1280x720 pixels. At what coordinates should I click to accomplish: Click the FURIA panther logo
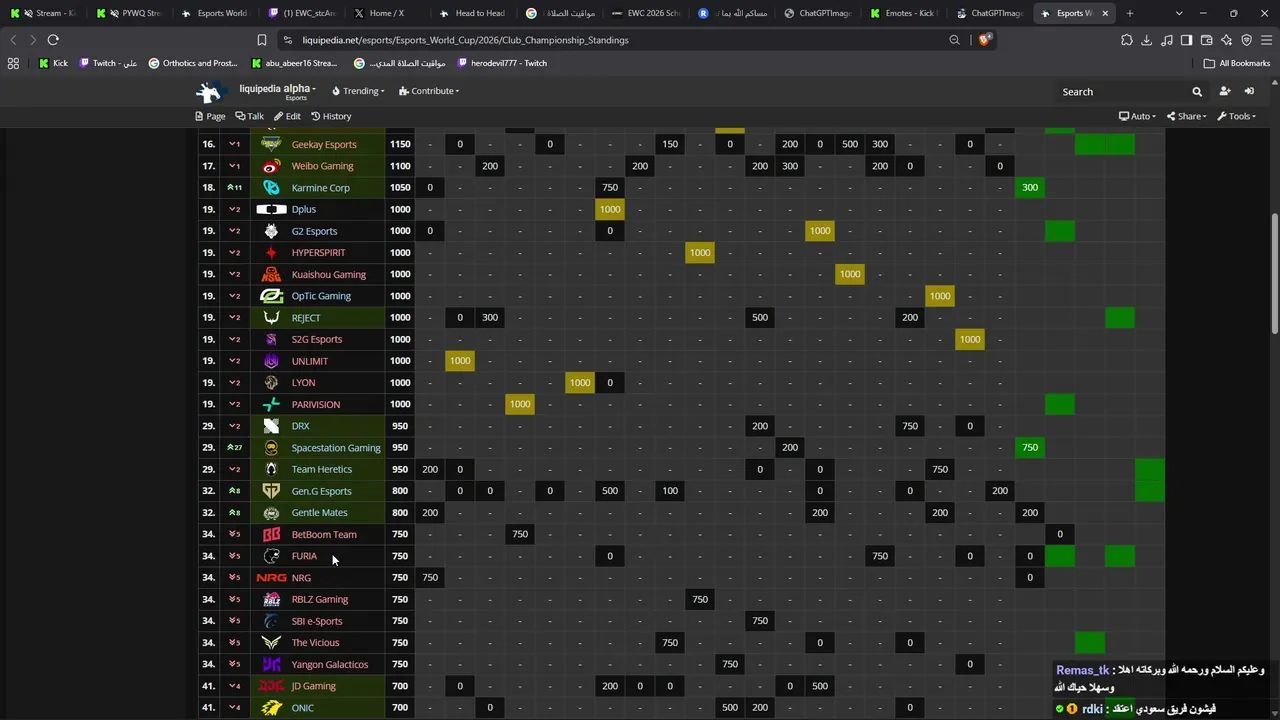(x=271, y=556)
